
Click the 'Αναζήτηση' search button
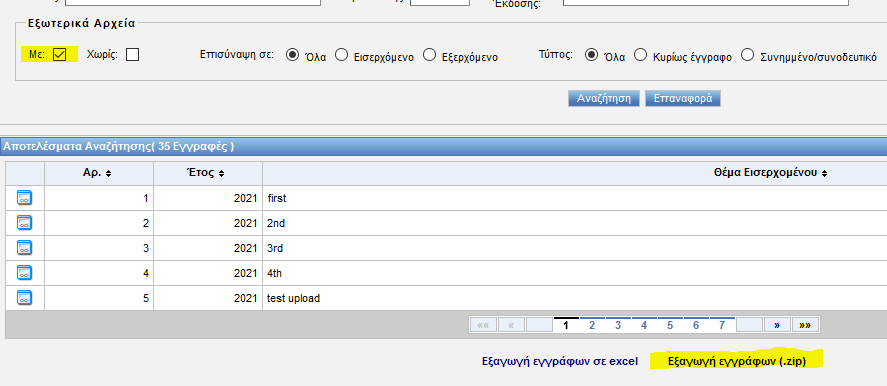(x=604, y=98)
